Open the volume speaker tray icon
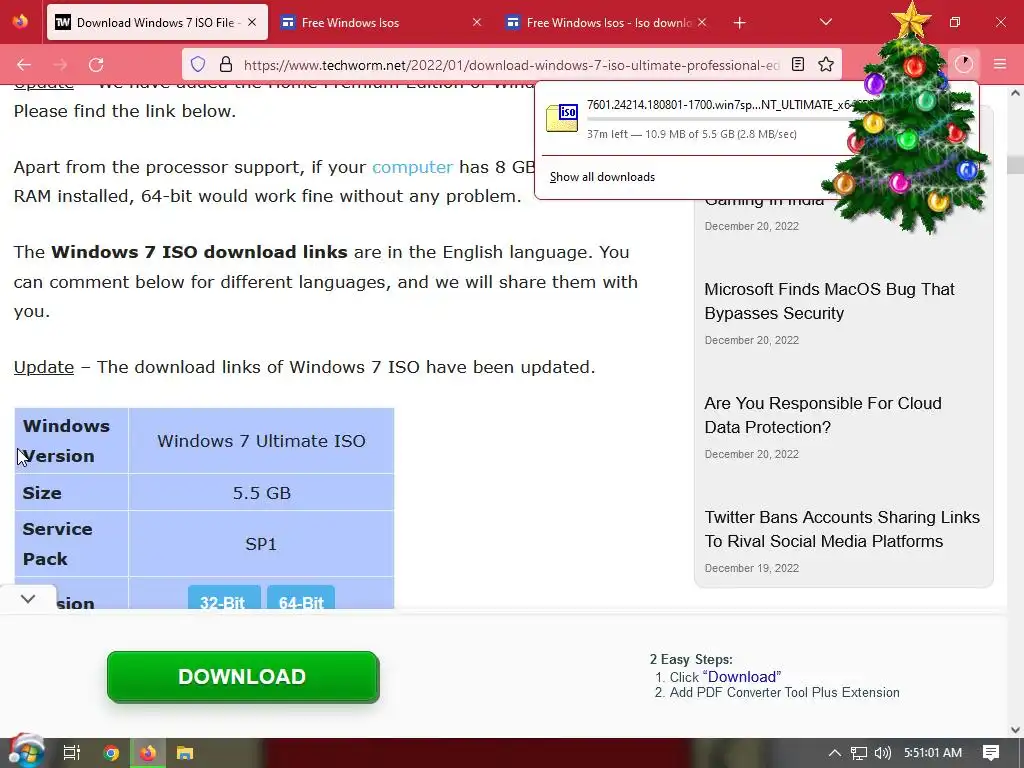This screenshot has height=768, width=1024. click(882, 753)
